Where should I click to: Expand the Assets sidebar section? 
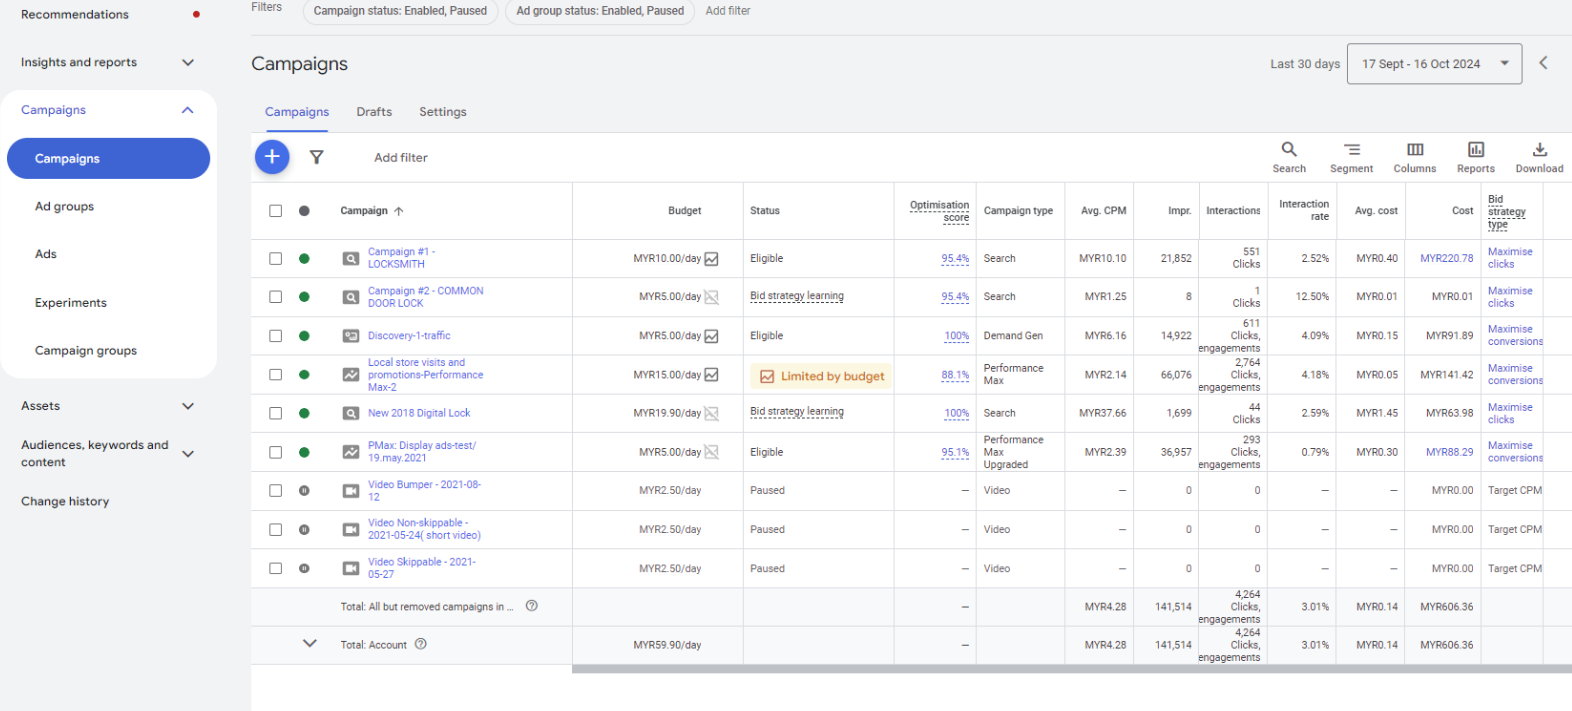point(187,406)
